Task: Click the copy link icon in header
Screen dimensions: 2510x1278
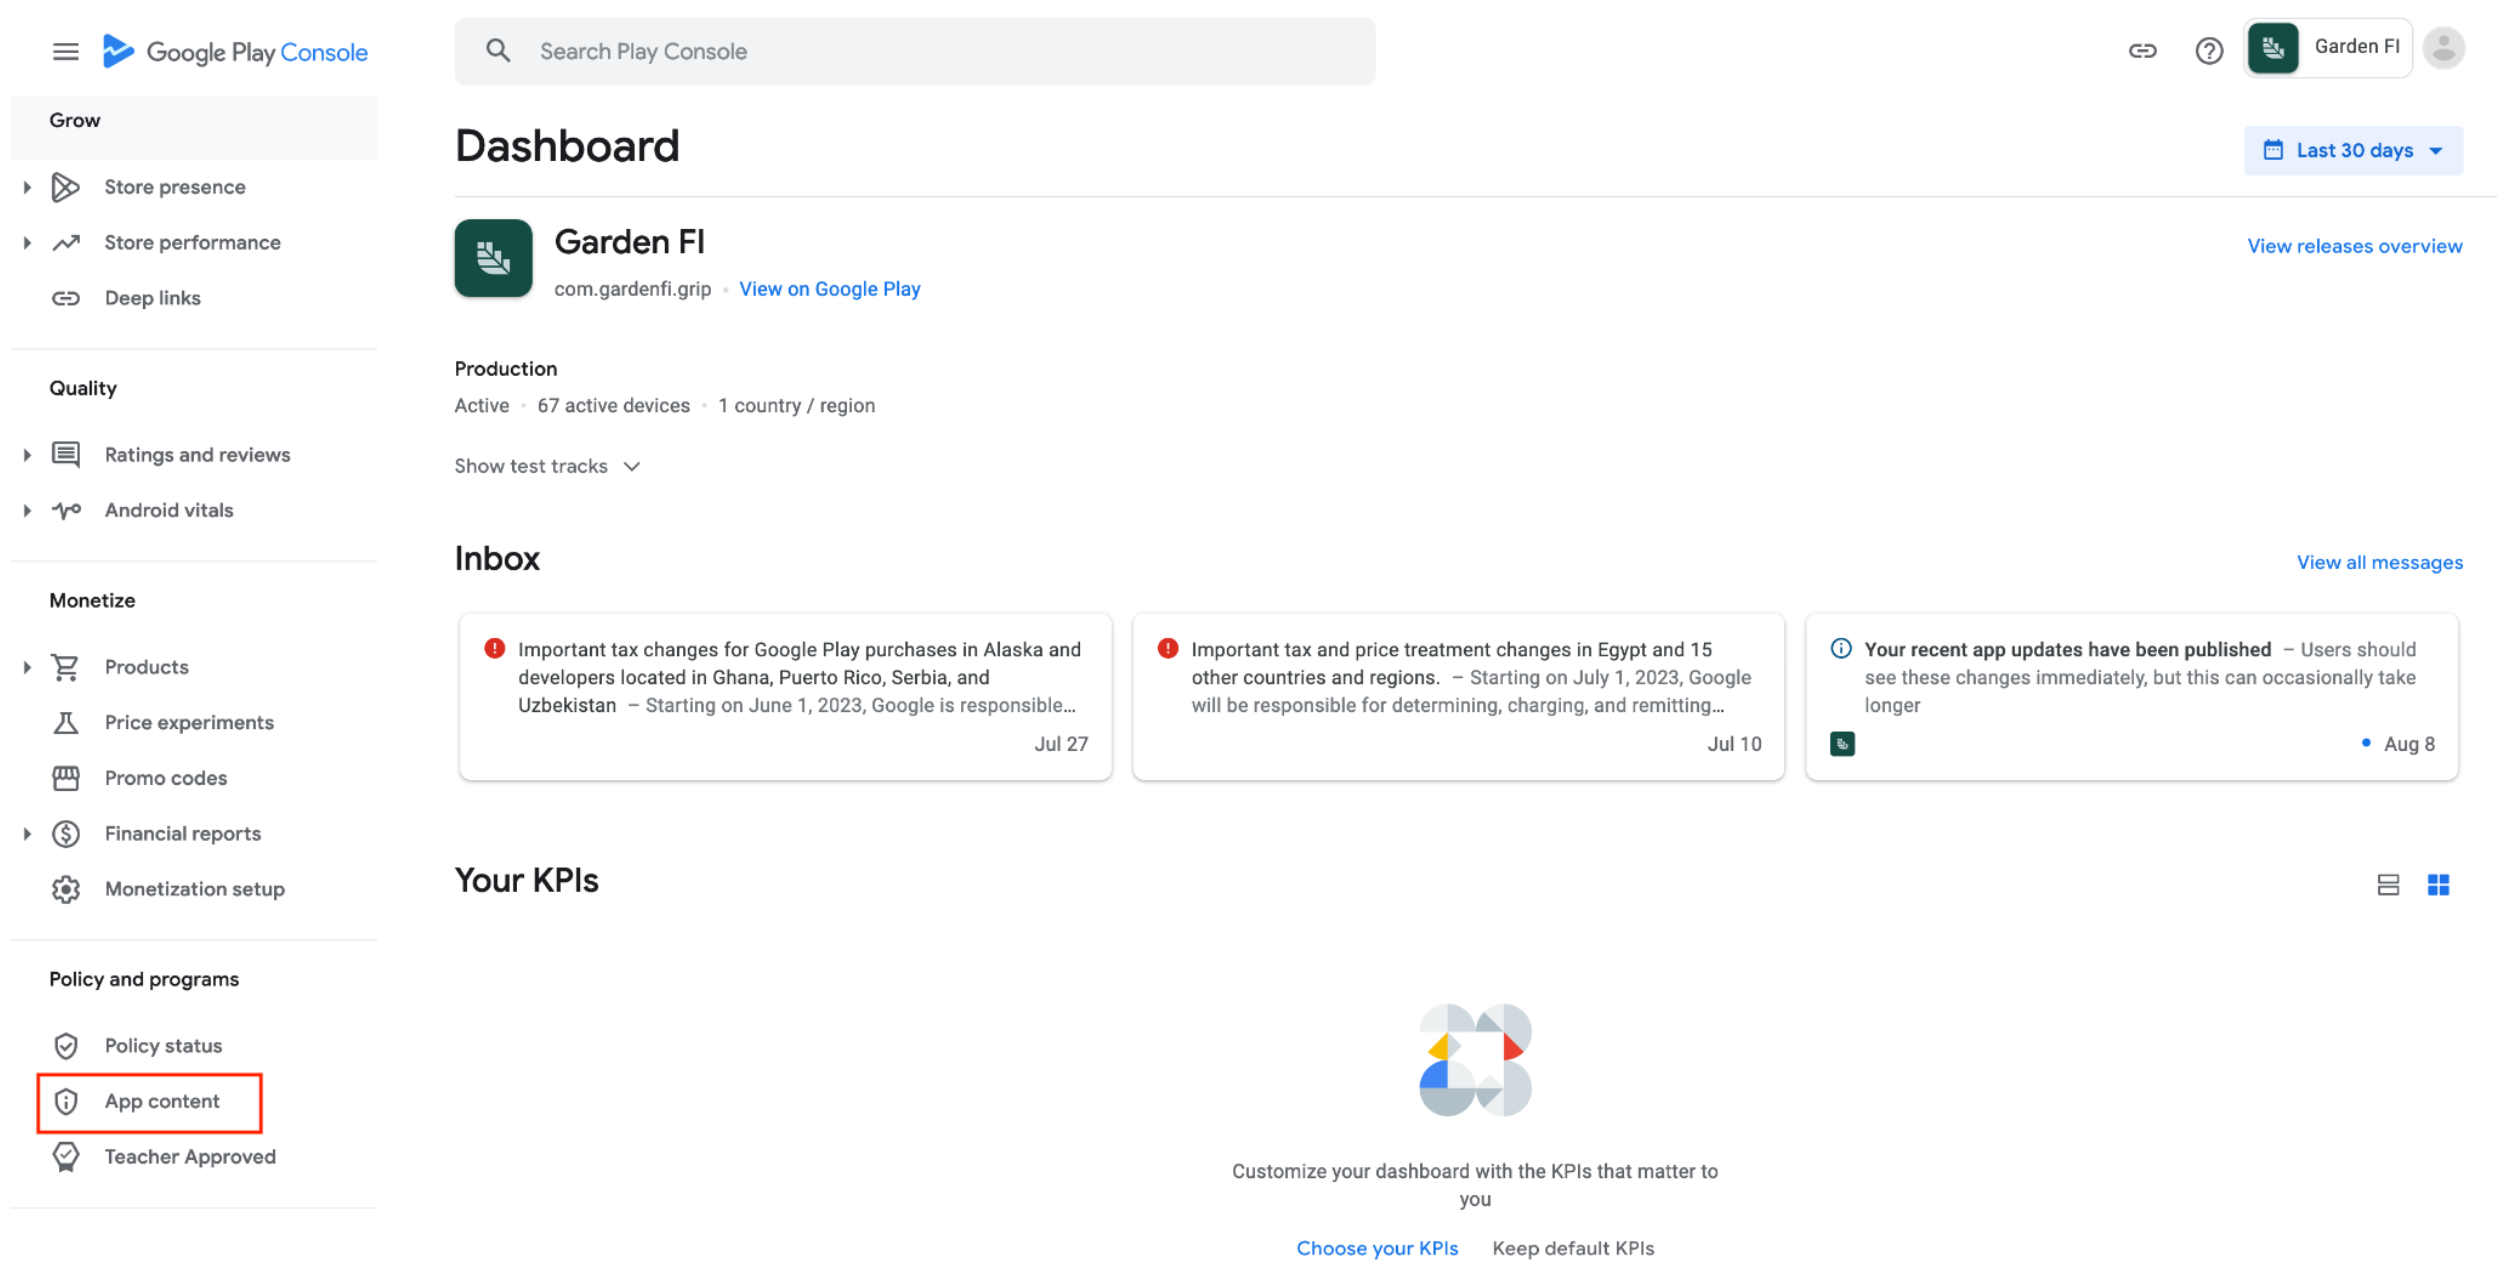Action: 2142,51
